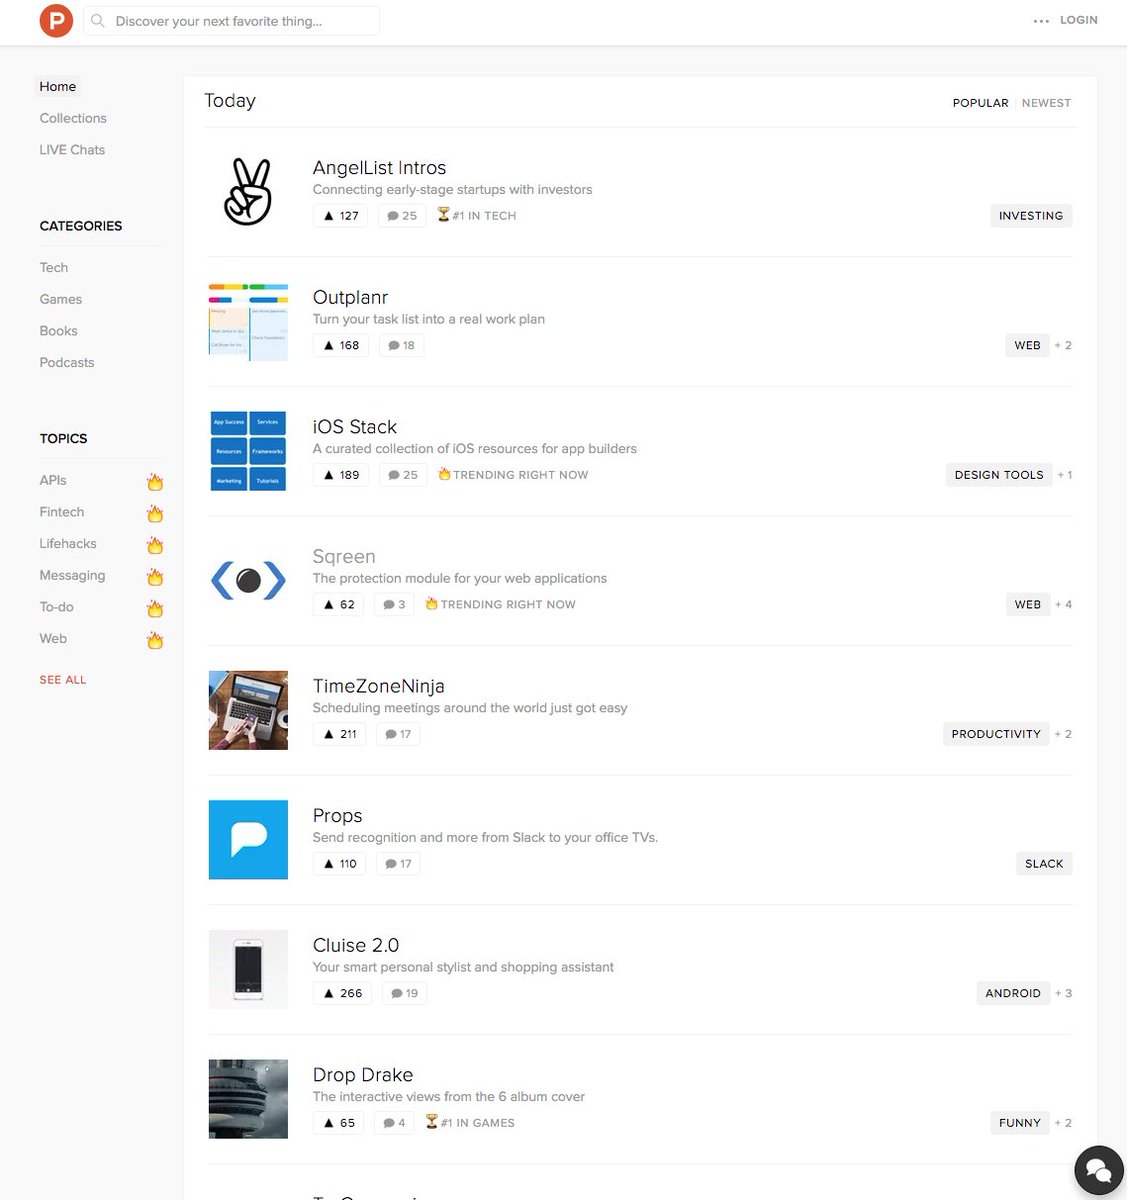The width and height of the screenshot is (1127, 1200).
Task: Open Outplanr comments (18)
Action: point(401,345)
